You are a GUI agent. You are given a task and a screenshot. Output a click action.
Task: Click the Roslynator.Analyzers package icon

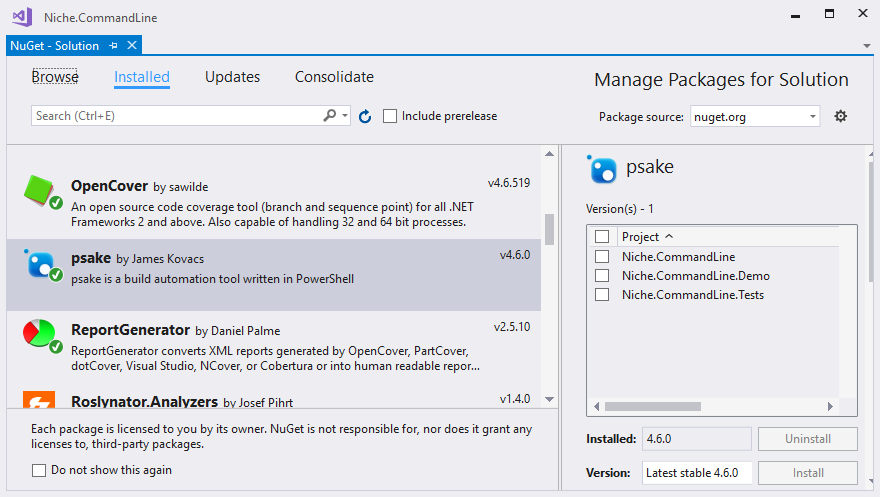(x=39, y=399)
